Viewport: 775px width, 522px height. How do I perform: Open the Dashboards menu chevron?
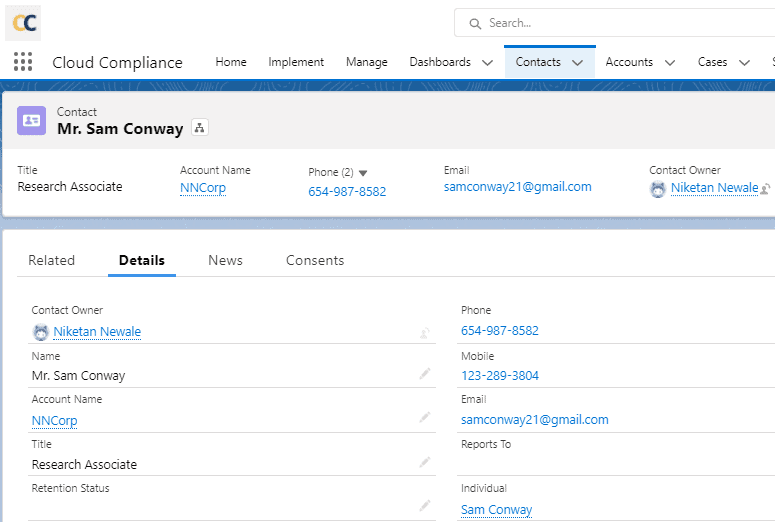tap(487, 62)
